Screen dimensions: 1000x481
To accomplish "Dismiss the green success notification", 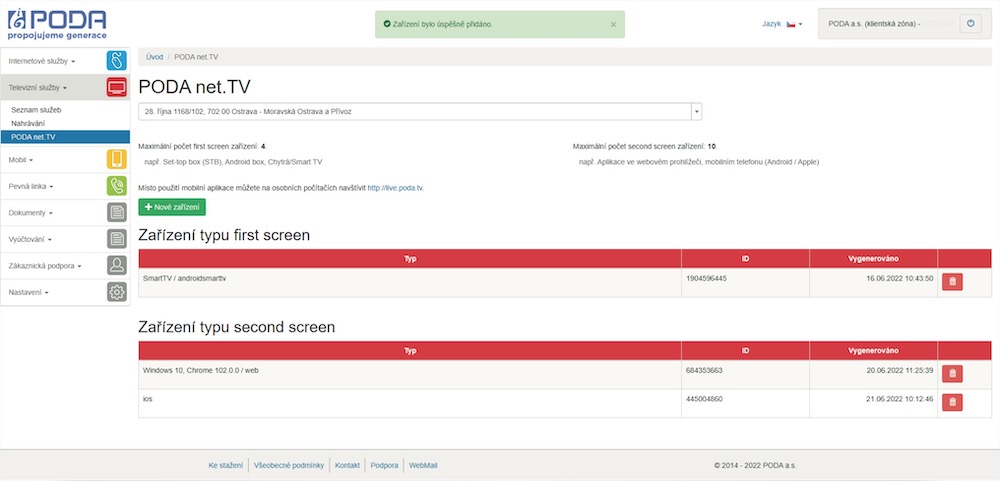I will [x=614, y=24].
